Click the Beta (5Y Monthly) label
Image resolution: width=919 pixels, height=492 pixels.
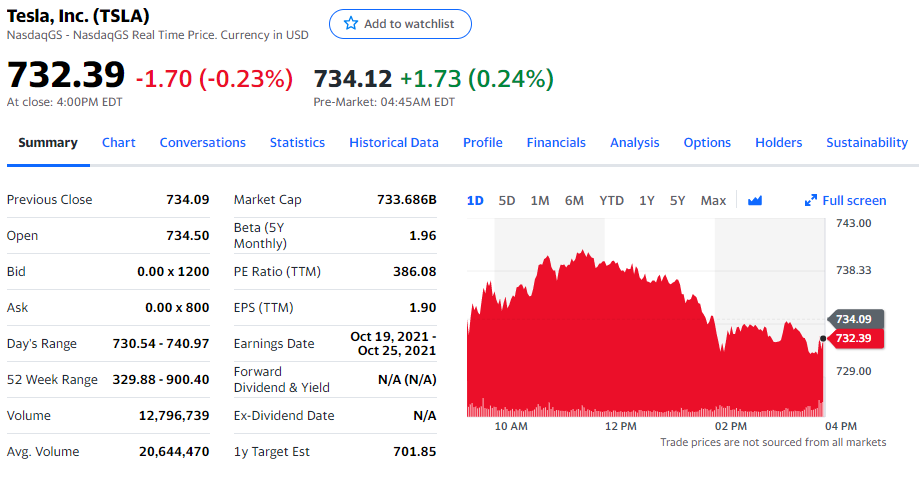tap(260, 235)
